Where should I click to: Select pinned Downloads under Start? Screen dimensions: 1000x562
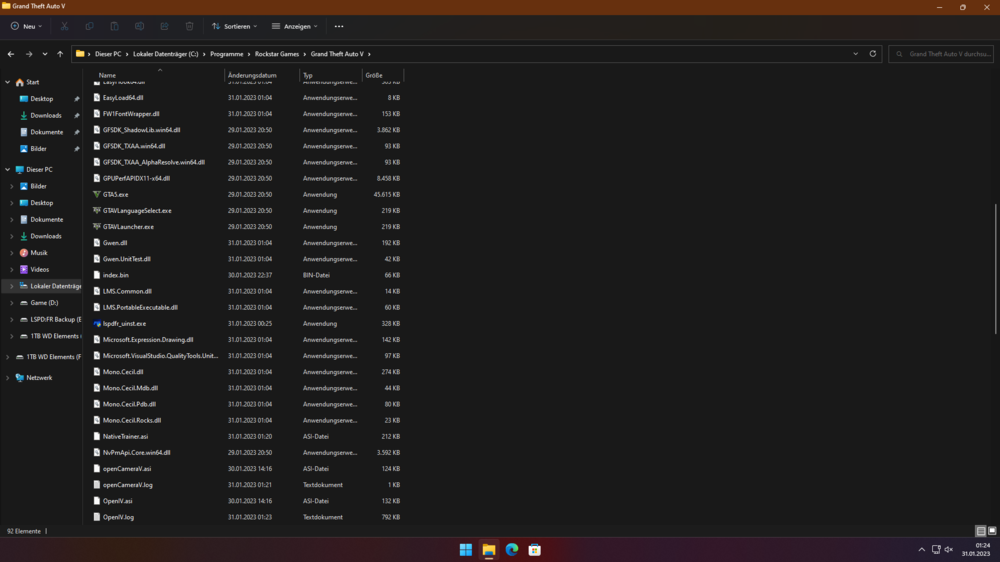46,115
